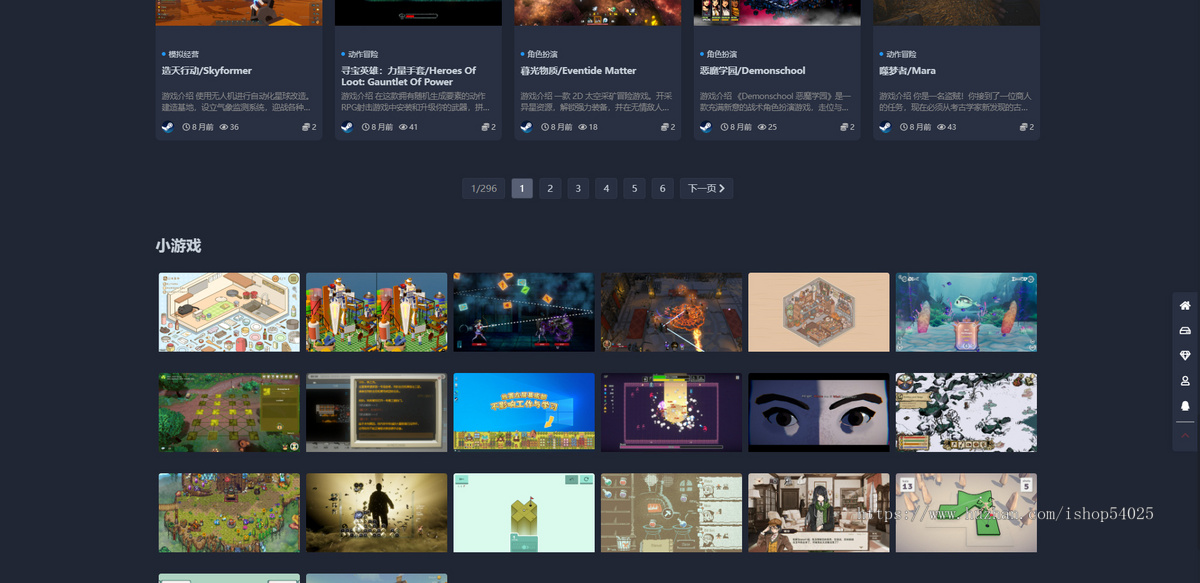Click the 模拟经营 tag on the Skyformer card
This screenshot has width=1200, height=583.
[183, 54]
